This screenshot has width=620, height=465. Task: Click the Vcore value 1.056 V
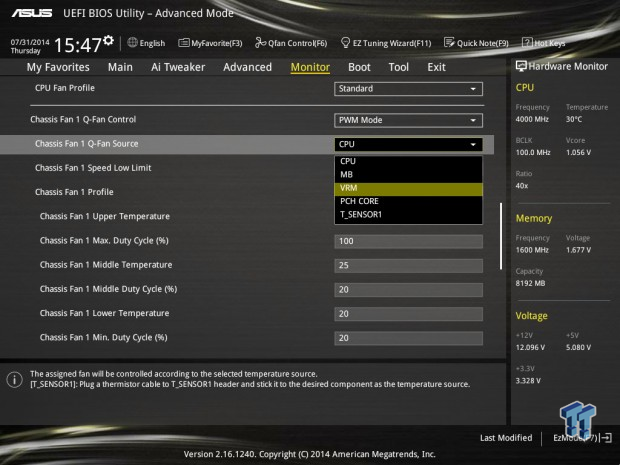578,153
